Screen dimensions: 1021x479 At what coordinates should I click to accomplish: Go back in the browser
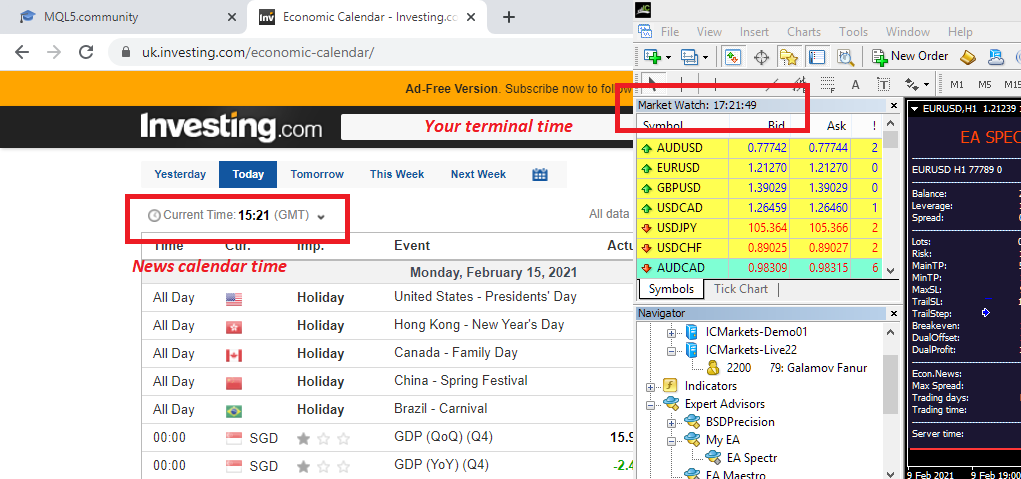coord(21,53)
